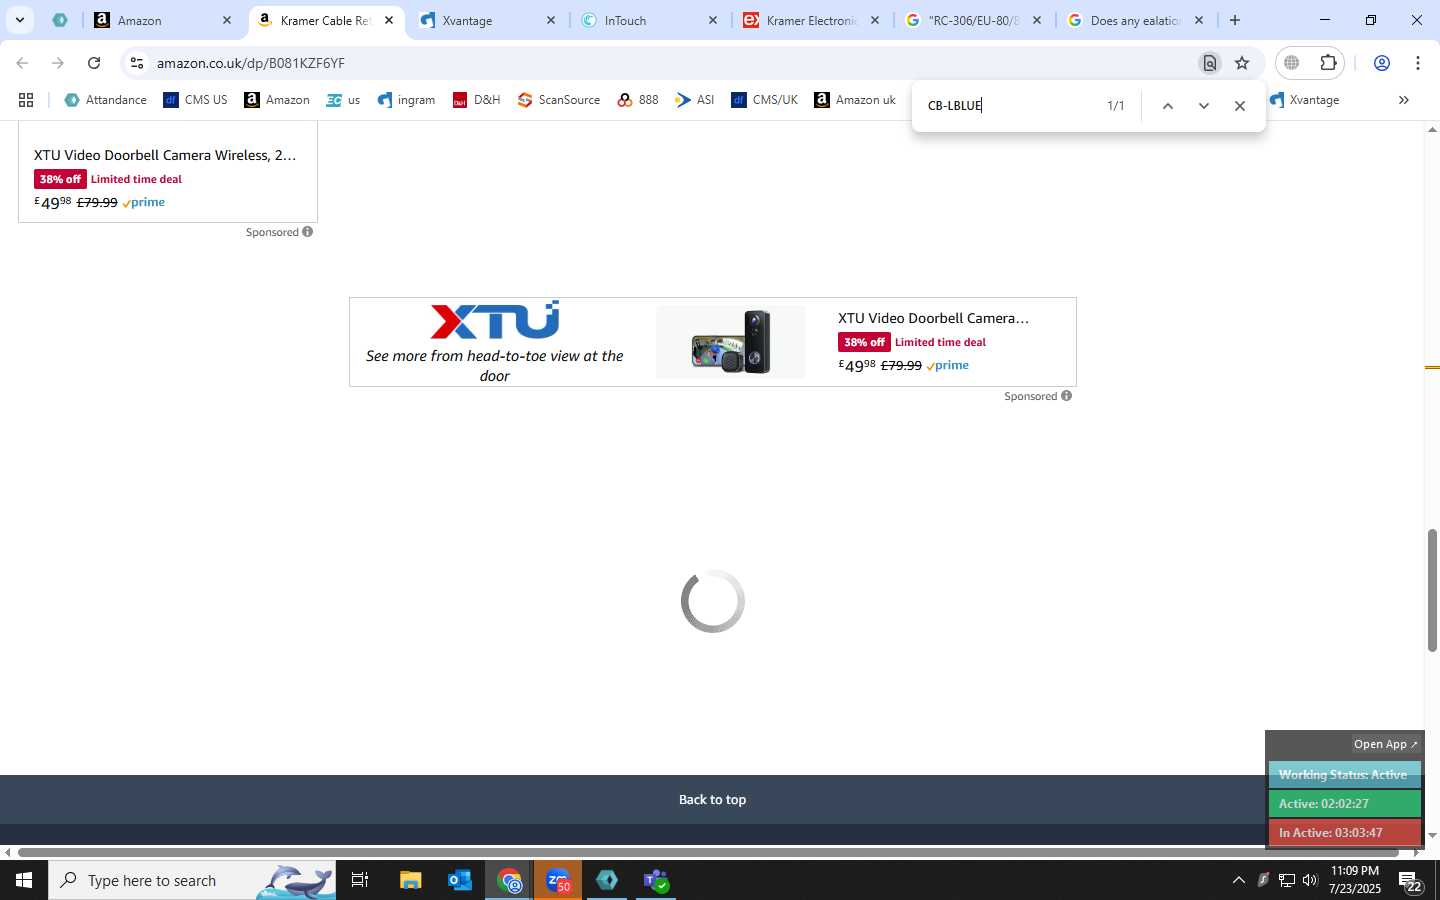This screenshot has width=1440, height=900.
Task: Go back to previous page
Action: [x=22, y=63]
